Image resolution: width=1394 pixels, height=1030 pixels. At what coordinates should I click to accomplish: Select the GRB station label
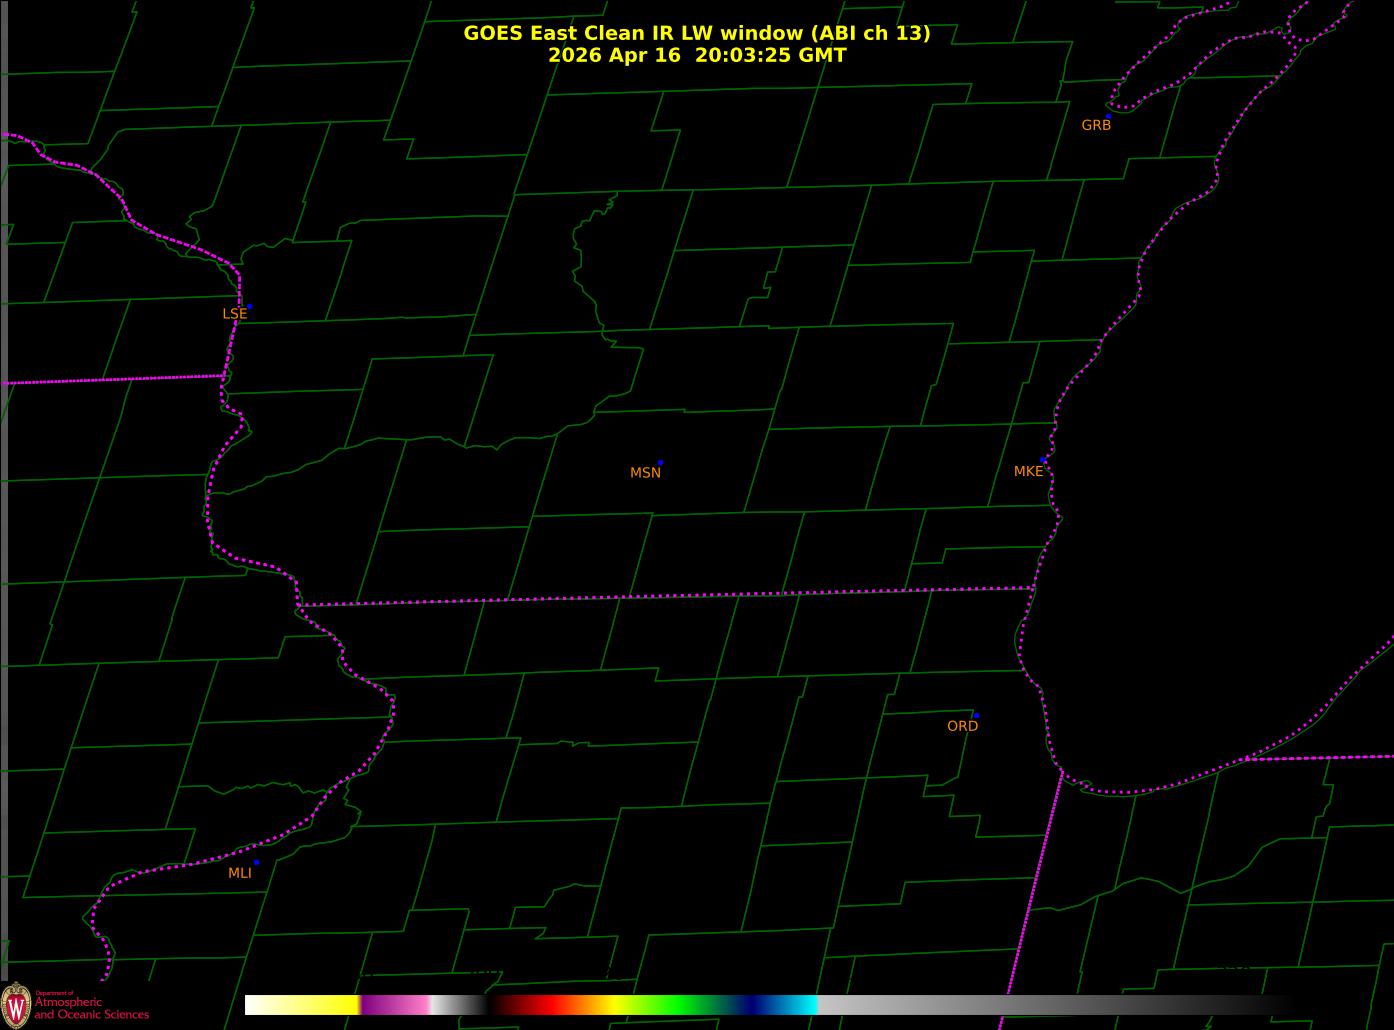tap(1096, 125)
